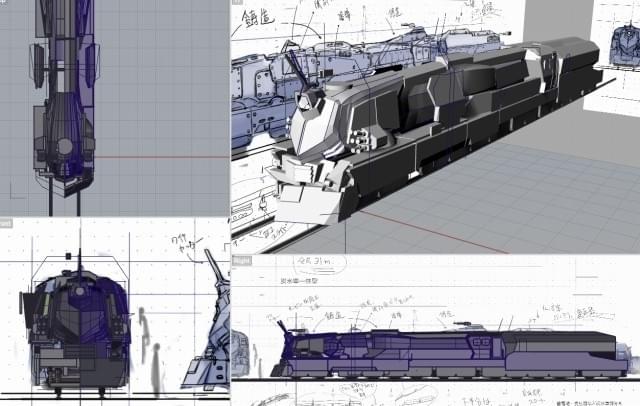Select the train model in Top viewport
This screenshot has width=640, height=406.
[64, 100]
